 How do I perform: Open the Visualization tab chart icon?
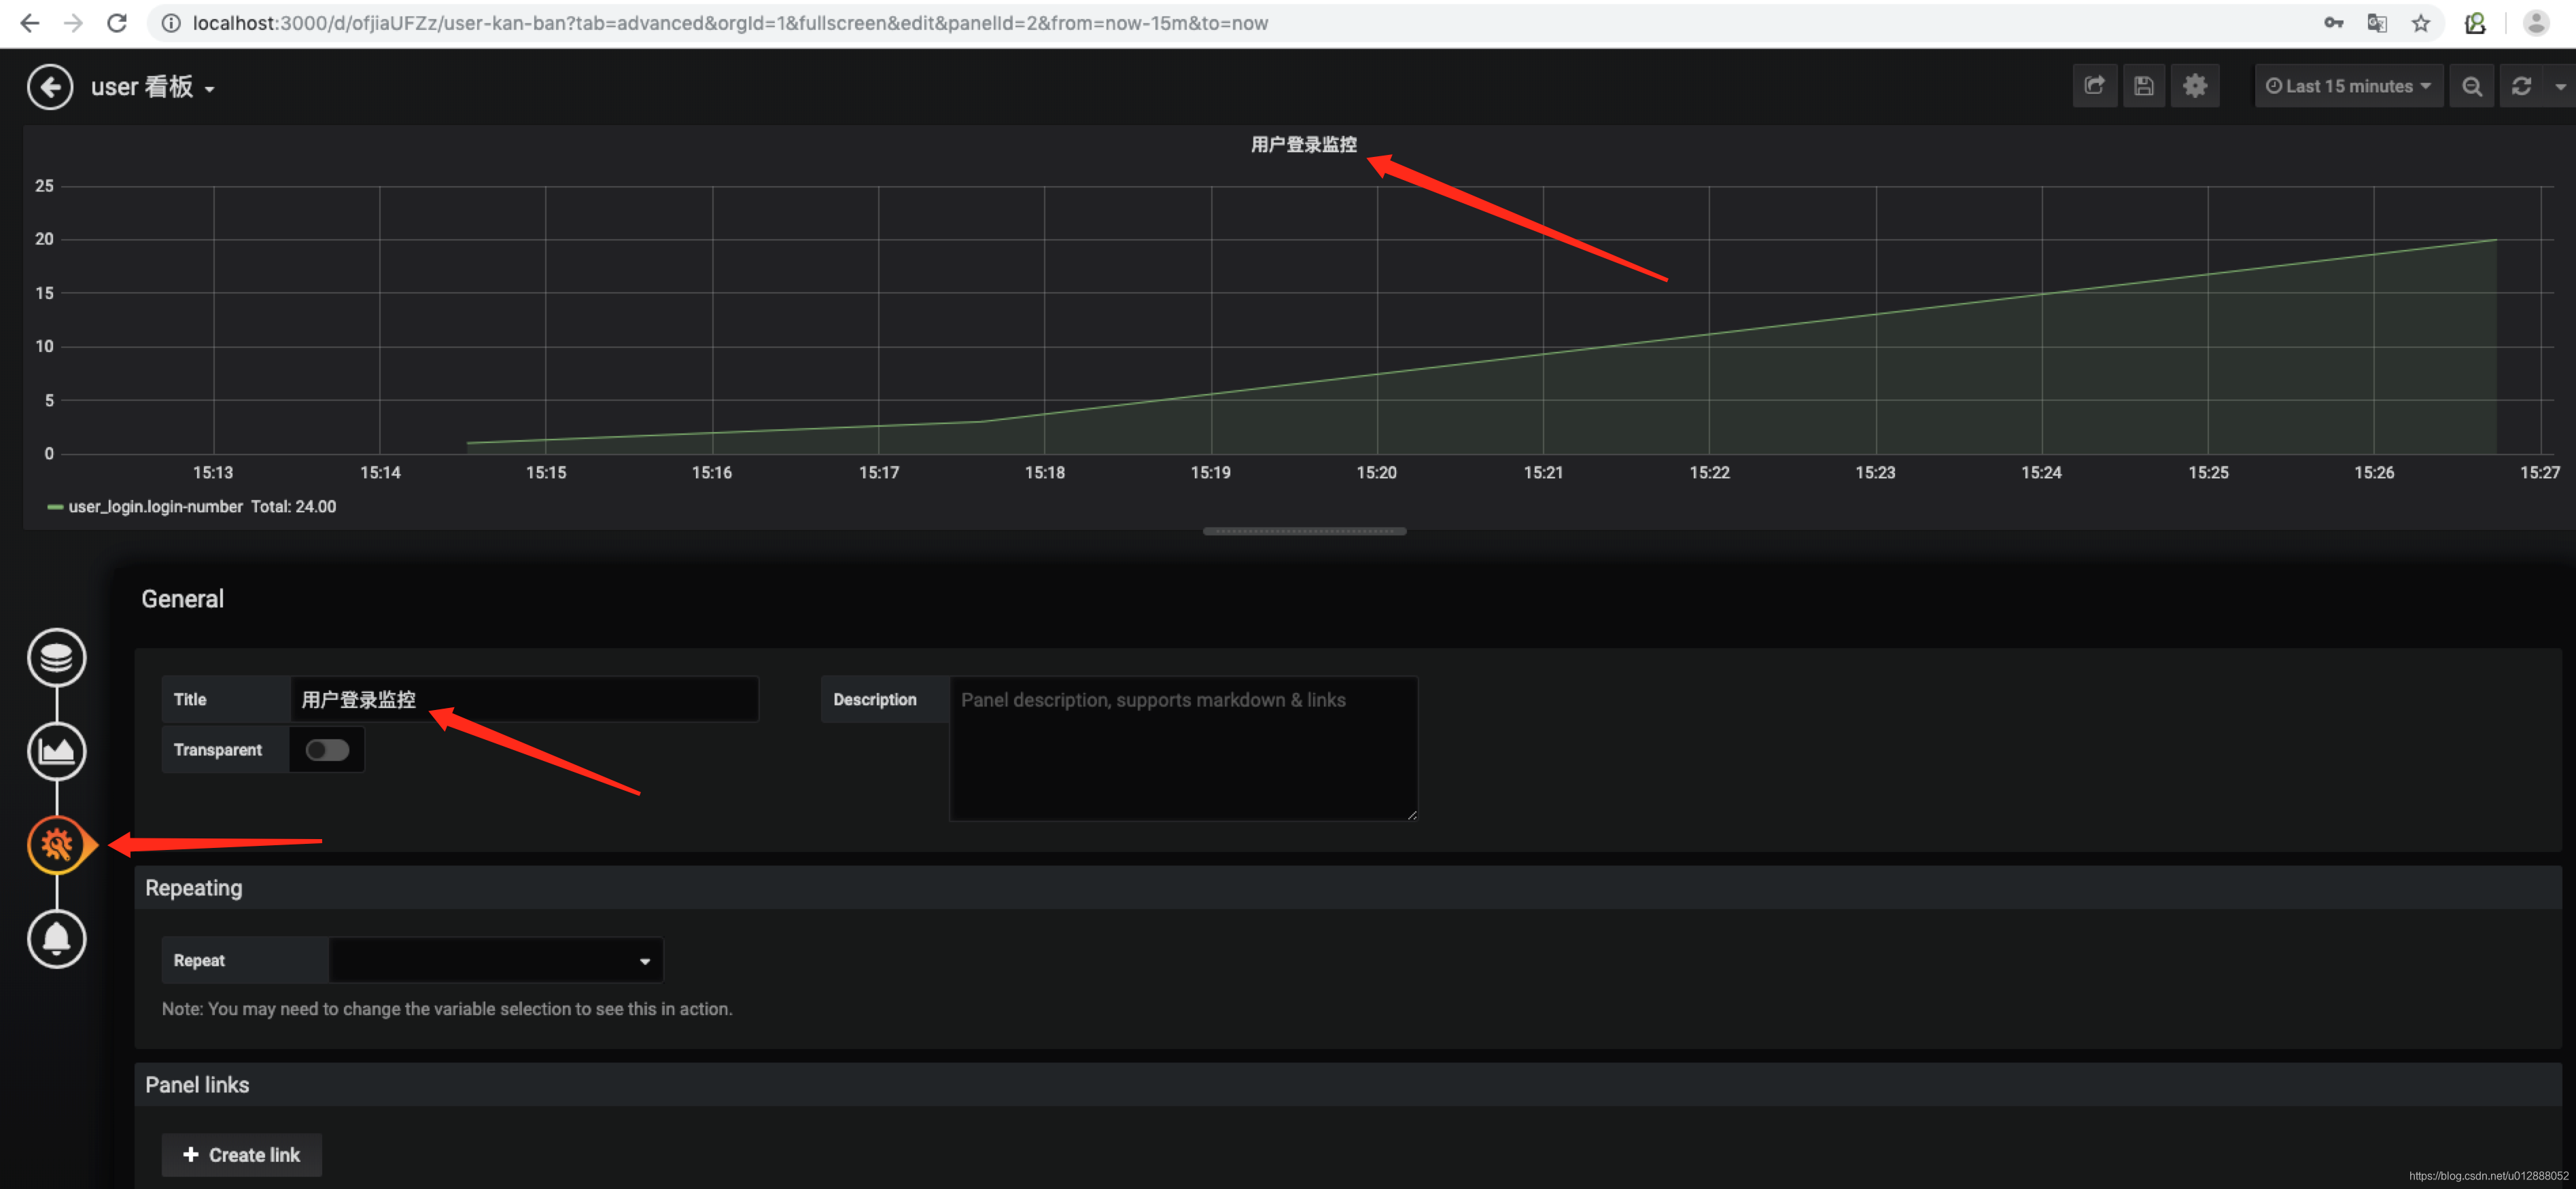click(57, 751)
